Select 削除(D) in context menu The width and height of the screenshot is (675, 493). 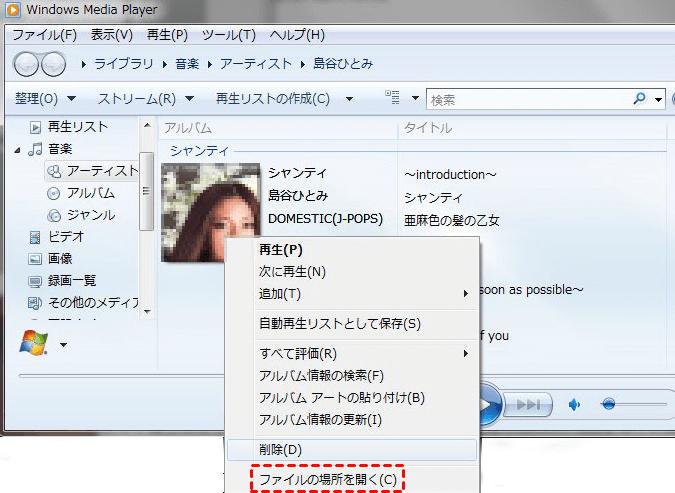(280, 450)
